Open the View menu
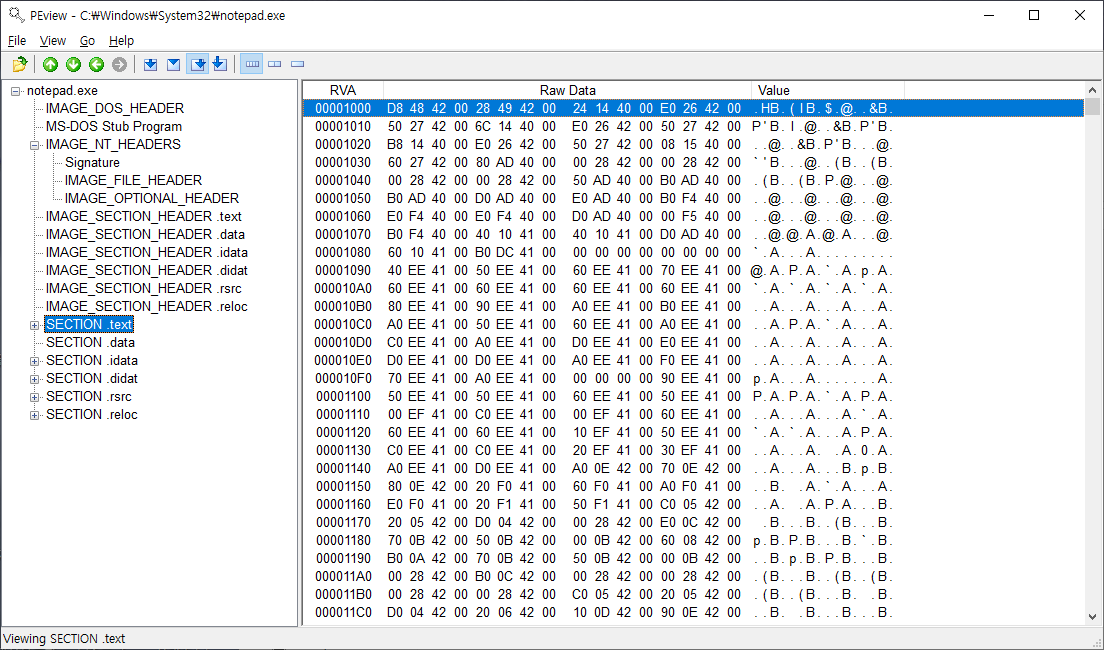Screen dimensions: 1104x650 53,41
